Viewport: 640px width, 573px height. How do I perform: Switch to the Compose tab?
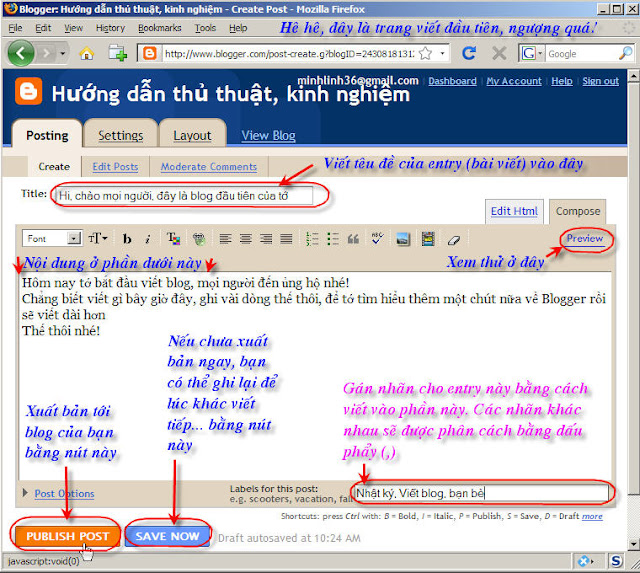click(578, 211)
